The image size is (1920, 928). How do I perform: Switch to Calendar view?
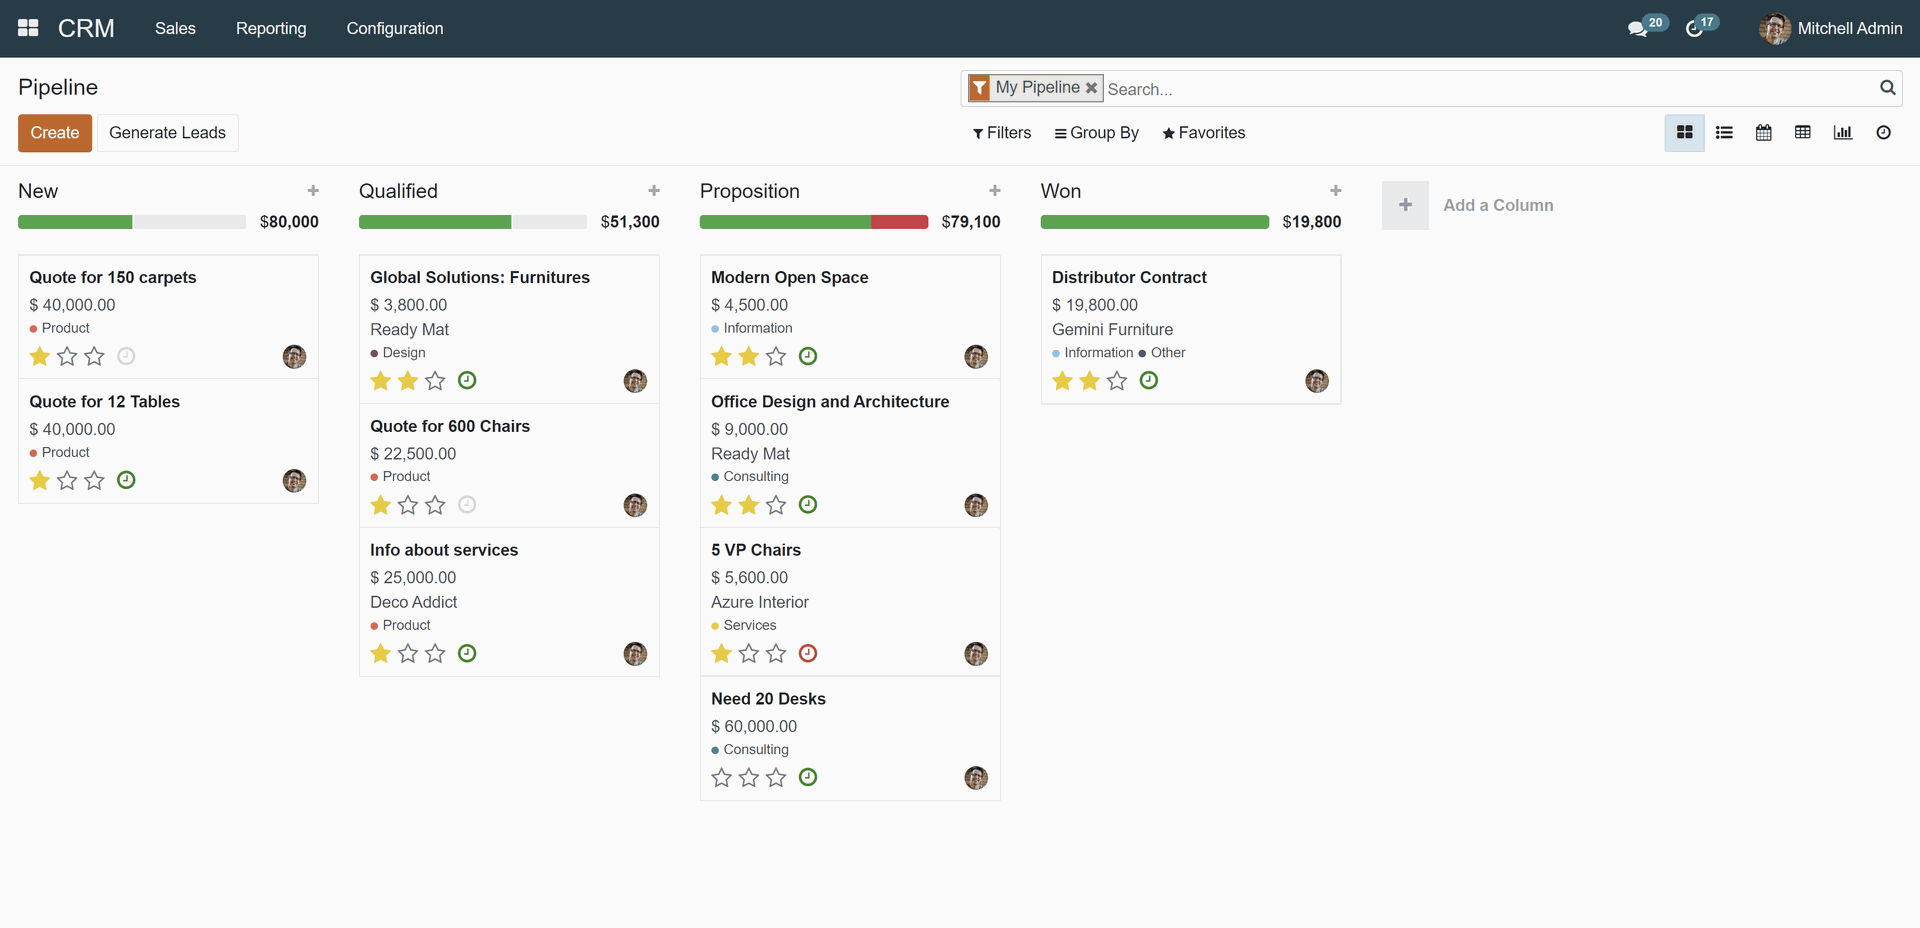point(1764,132)
